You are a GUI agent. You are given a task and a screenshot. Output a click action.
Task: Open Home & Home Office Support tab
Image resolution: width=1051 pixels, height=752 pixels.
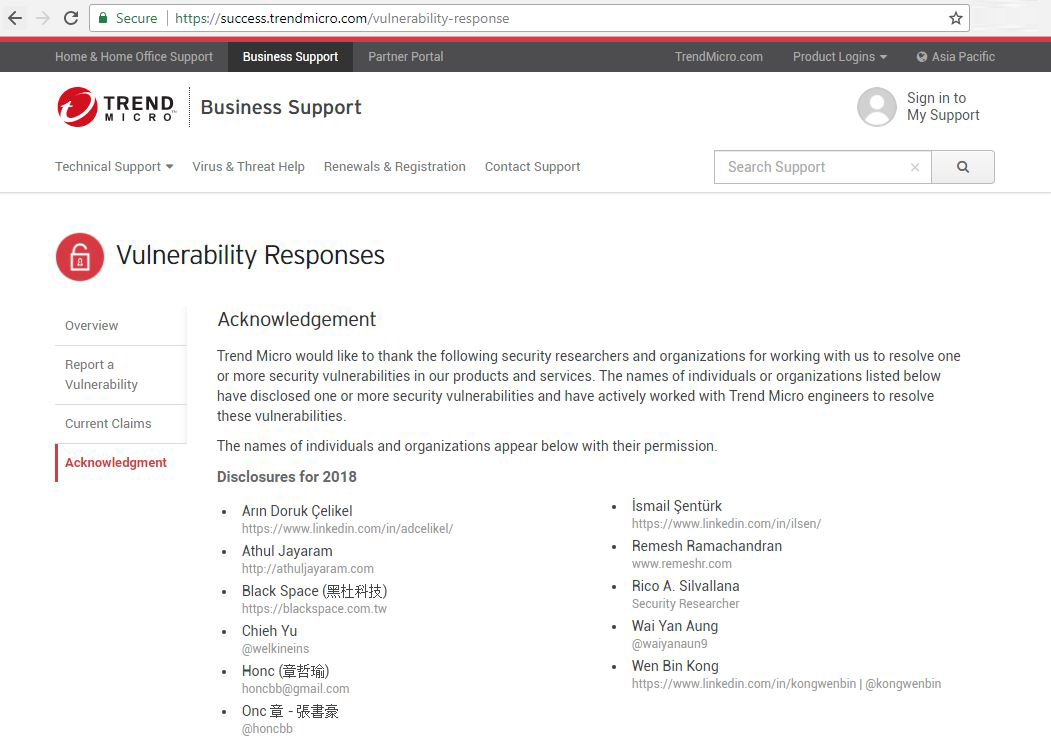tap(134, 57)
